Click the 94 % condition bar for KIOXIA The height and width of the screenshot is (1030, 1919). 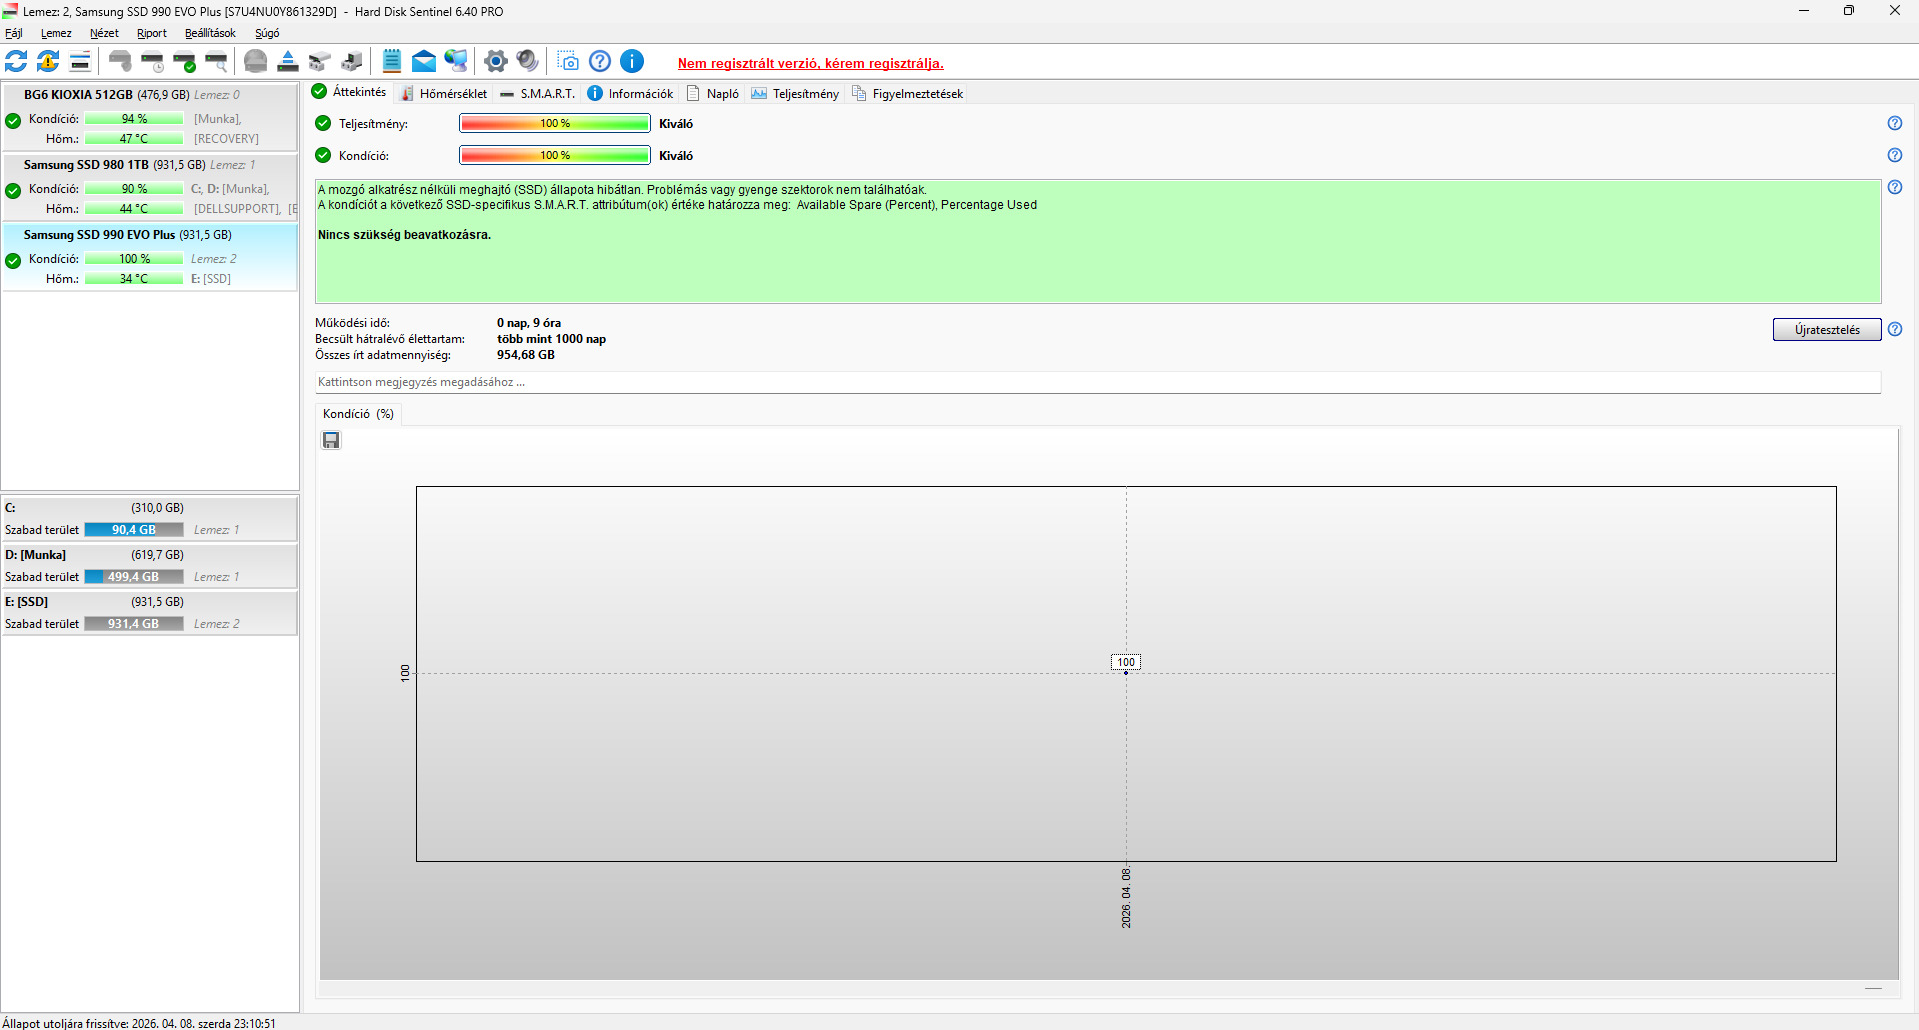(x=134, y=119)
